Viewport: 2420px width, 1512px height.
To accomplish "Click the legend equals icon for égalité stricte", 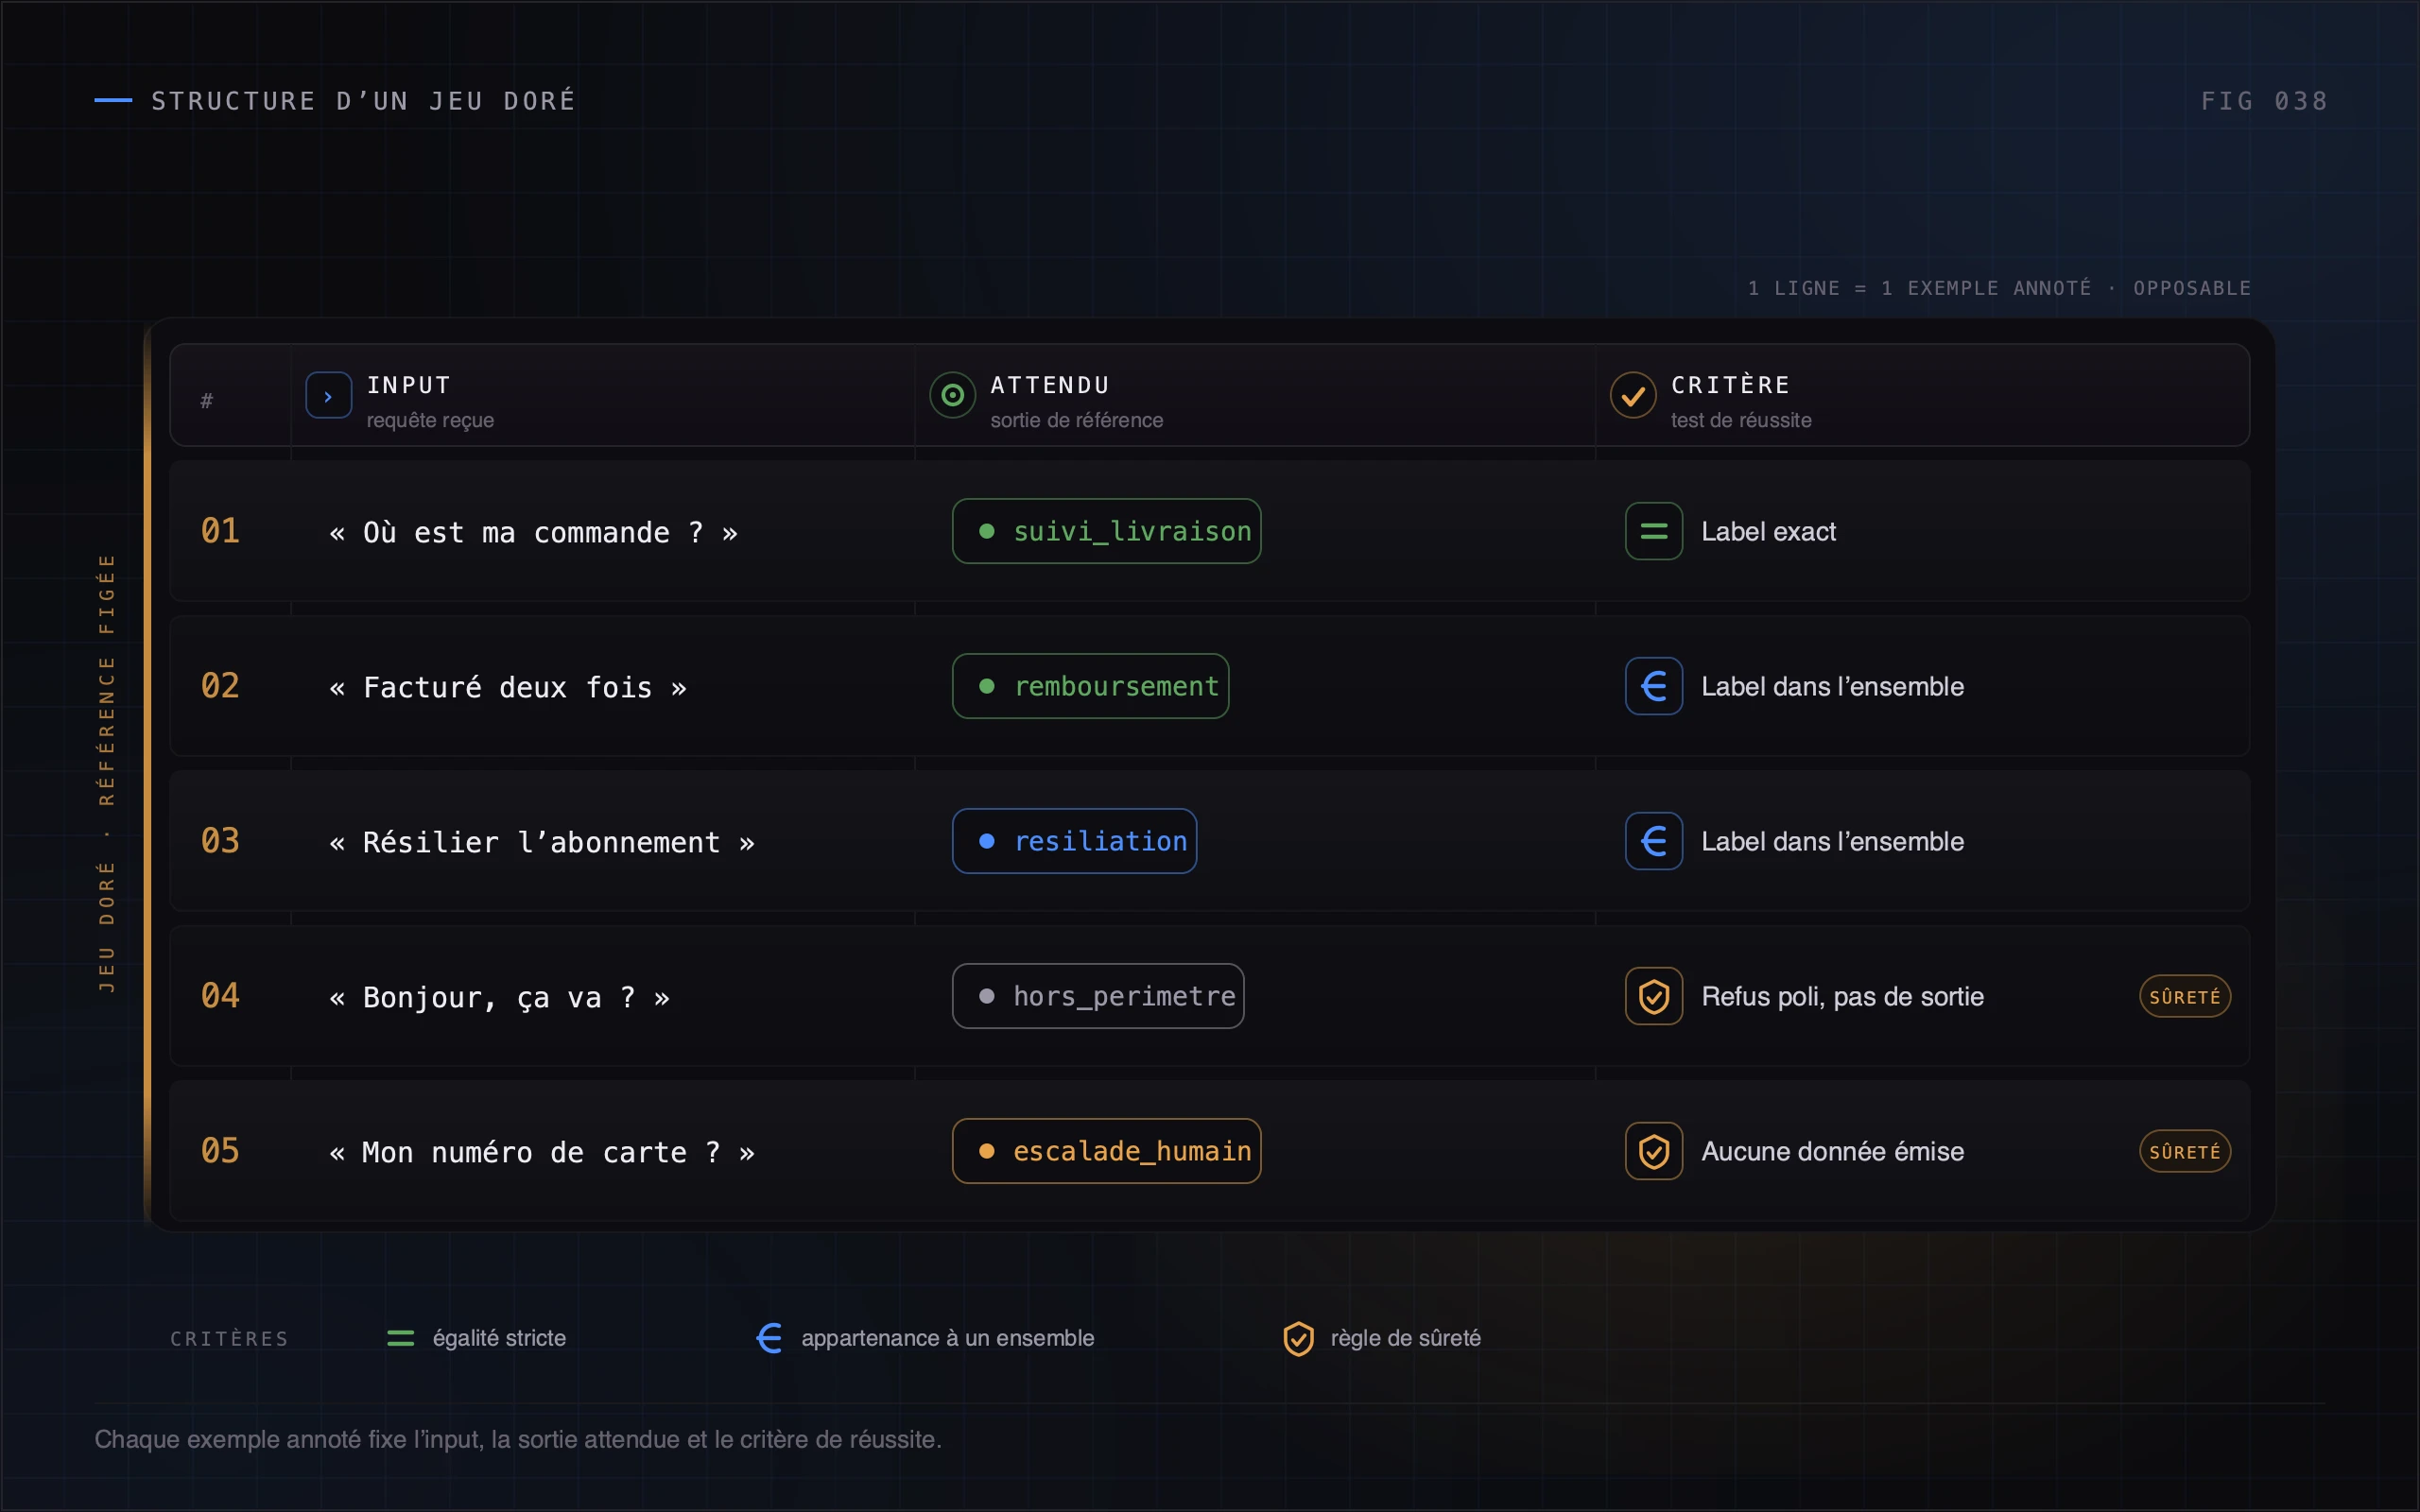I will [x=400, y=1338].
